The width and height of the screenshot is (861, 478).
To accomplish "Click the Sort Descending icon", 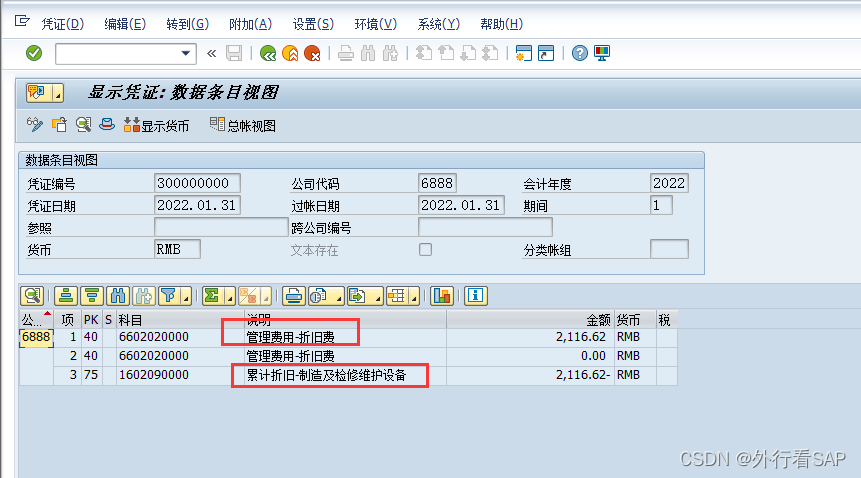I will tap(92, 296).
